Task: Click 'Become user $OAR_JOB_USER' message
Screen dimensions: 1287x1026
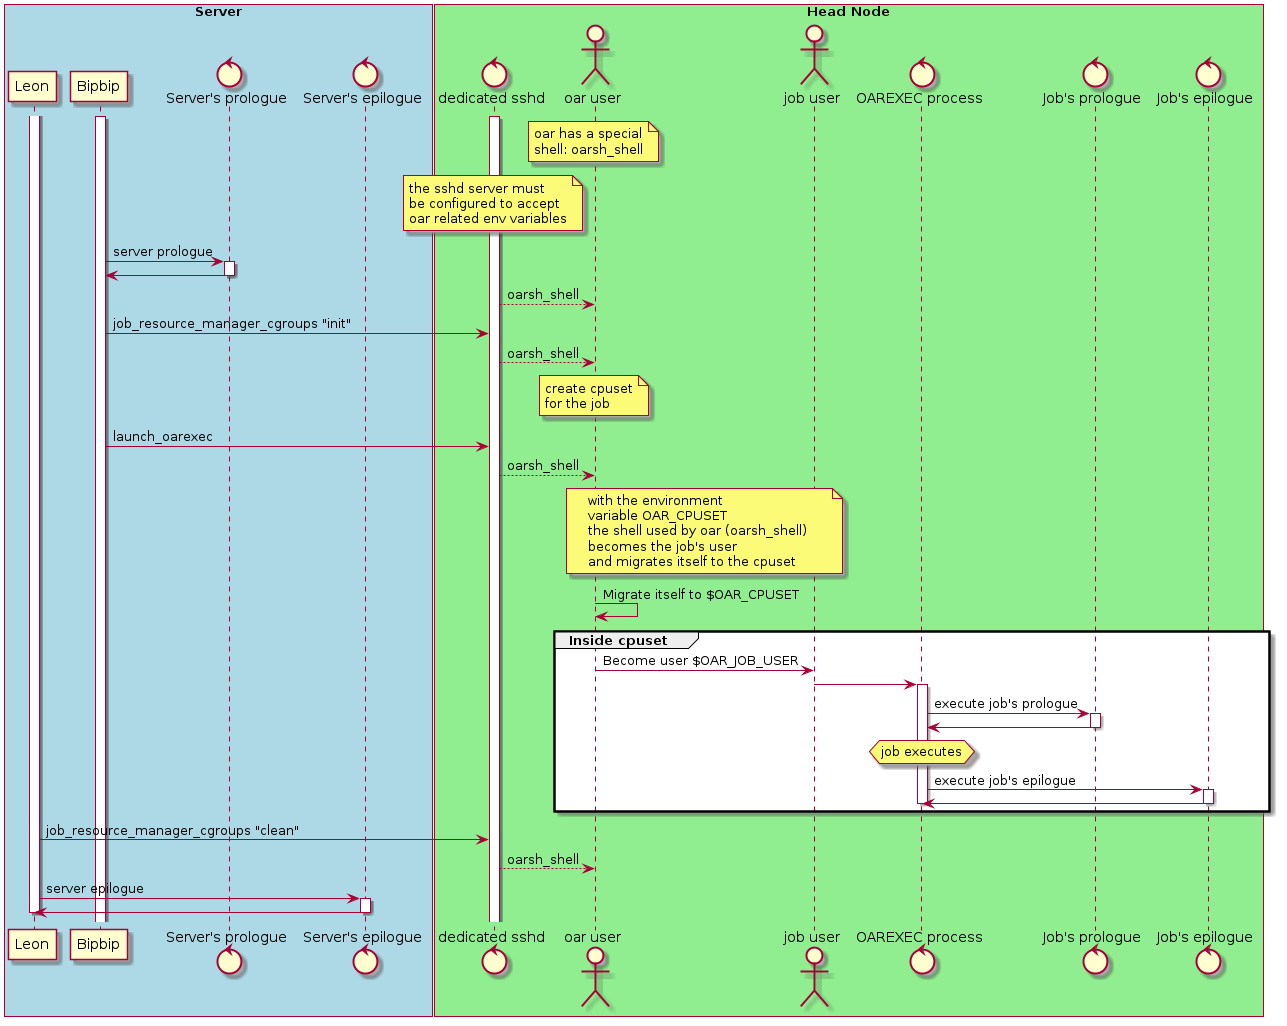Action: 701,661
